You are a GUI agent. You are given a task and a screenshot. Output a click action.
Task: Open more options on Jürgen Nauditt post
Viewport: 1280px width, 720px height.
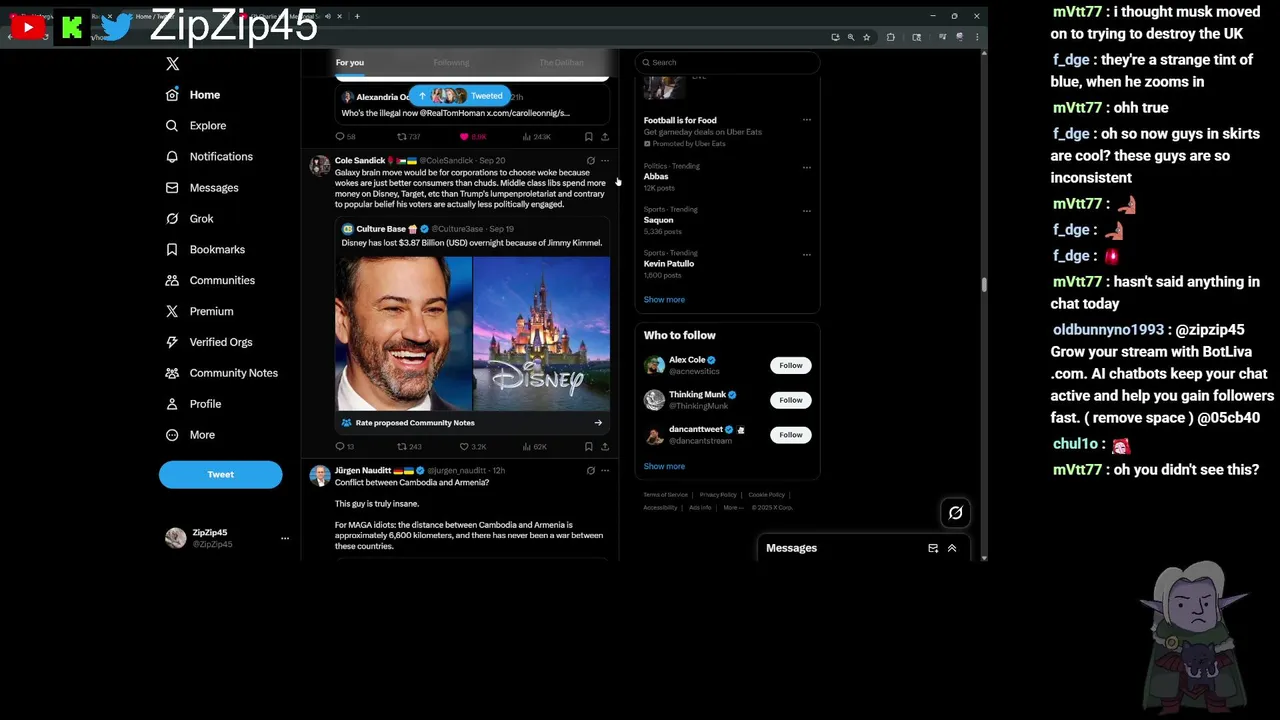pos(605,471)
